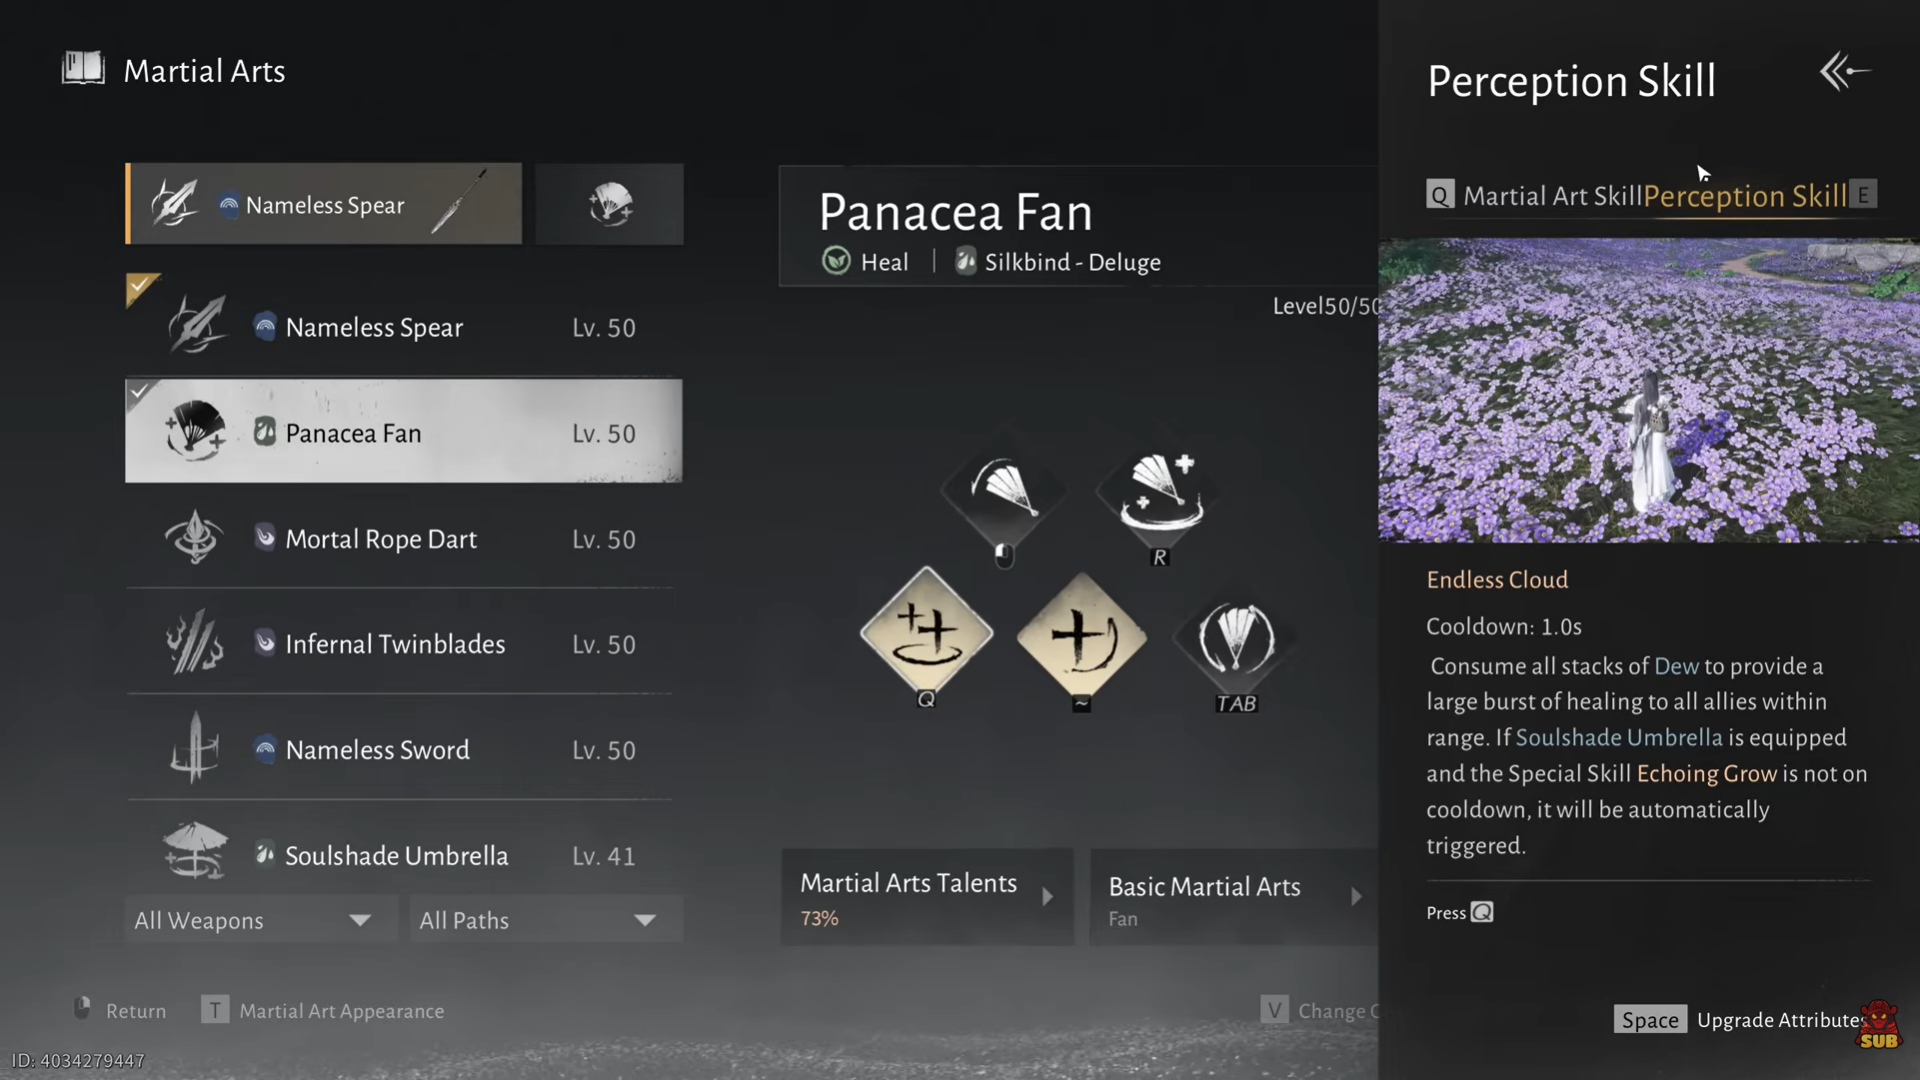This screenshot has width=1920, height=1080.
Task: Click the Endless Cloud skill preview image
Action: pos(1648,390)
